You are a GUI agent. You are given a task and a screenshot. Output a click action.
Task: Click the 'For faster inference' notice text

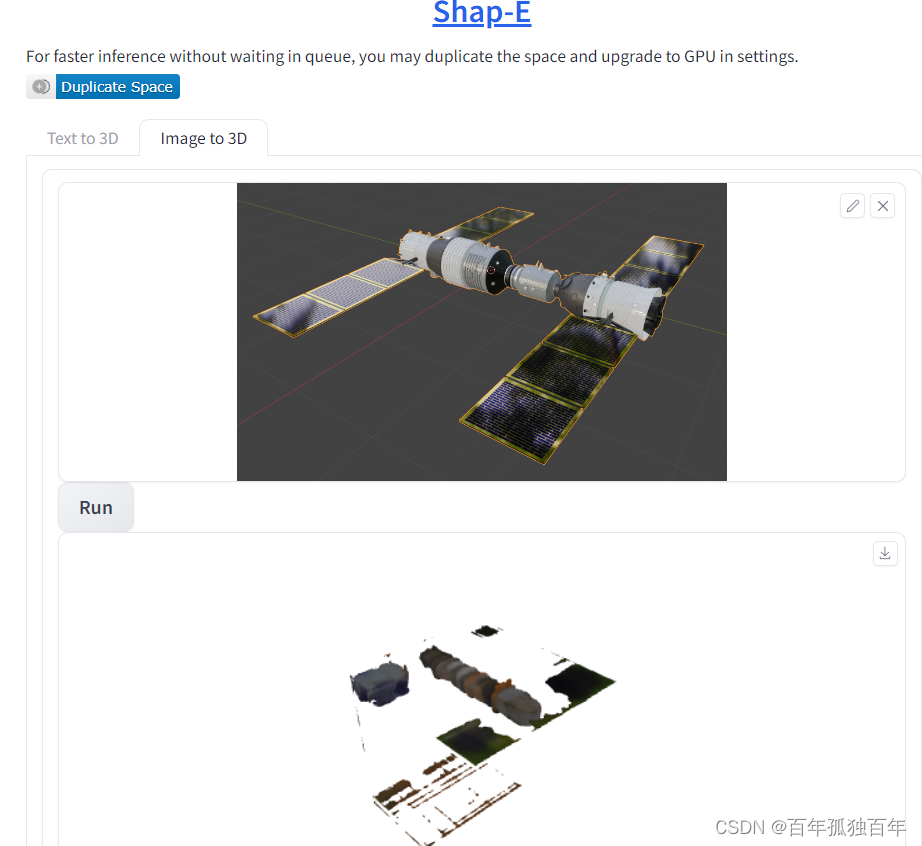[412, 56]
